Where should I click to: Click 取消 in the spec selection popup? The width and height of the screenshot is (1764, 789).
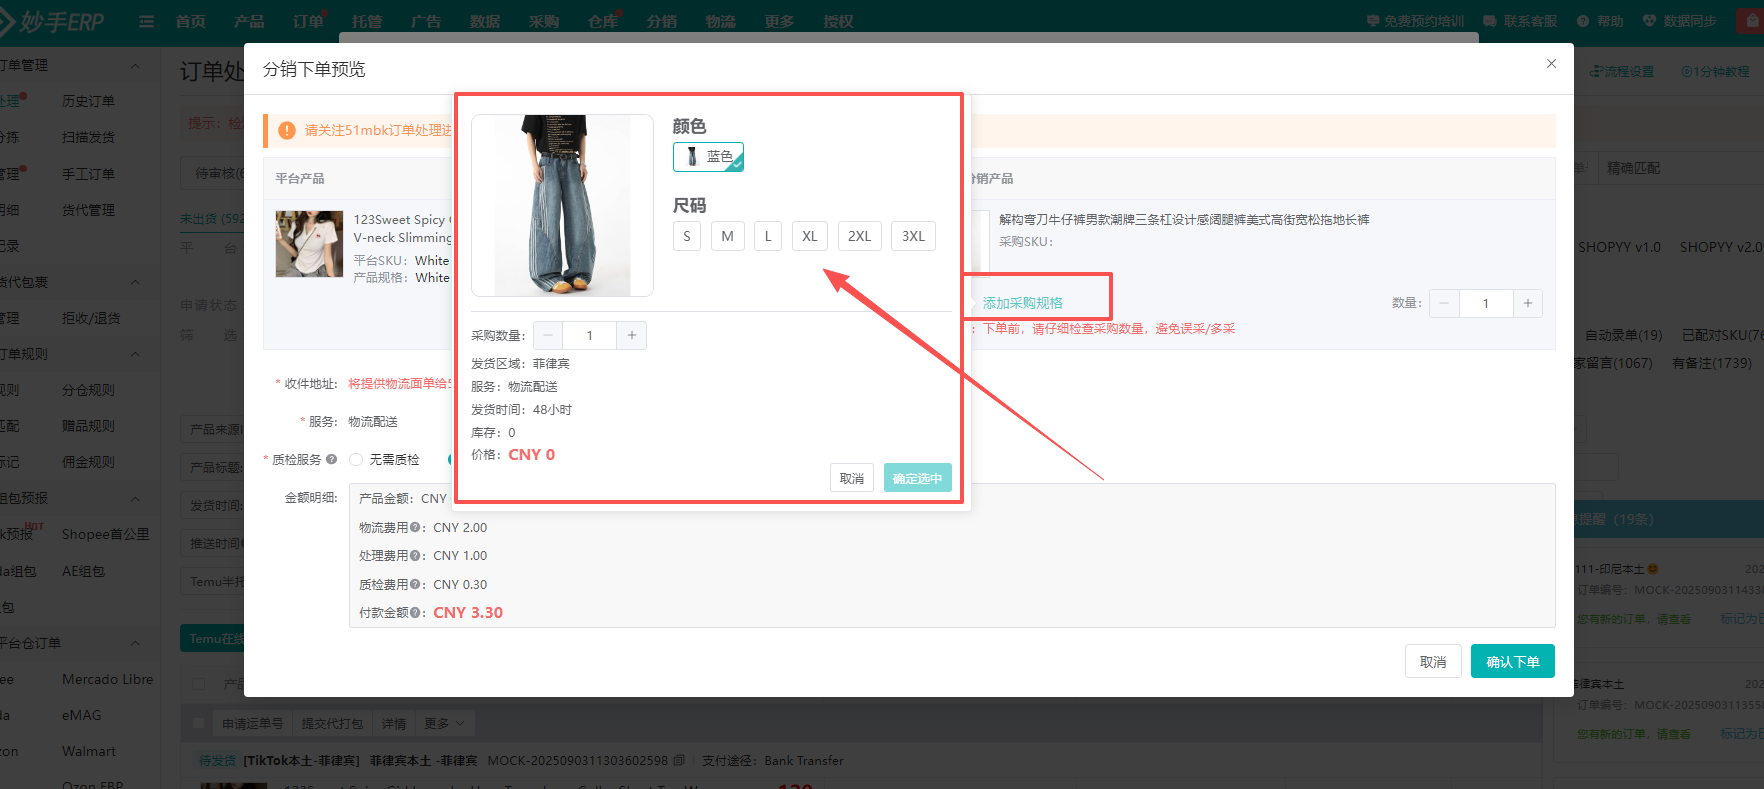pyautogui.click(x=852, y=478)
